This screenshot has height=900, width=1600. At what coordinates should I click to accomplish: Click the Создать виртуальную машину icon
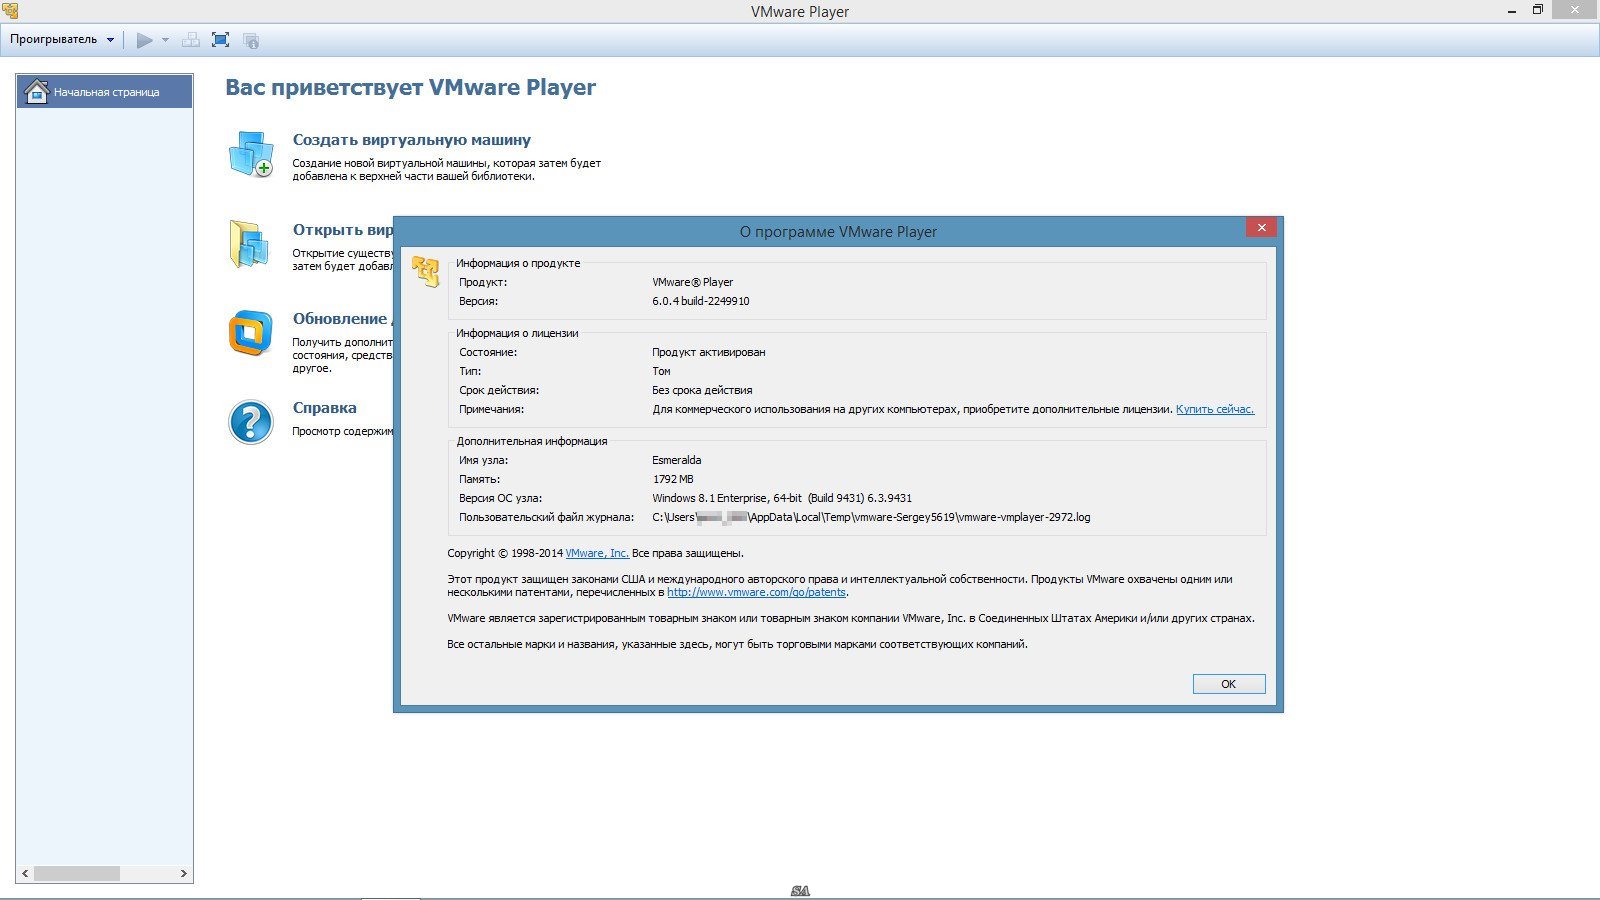pyautogui.click(x=250, y=155)
